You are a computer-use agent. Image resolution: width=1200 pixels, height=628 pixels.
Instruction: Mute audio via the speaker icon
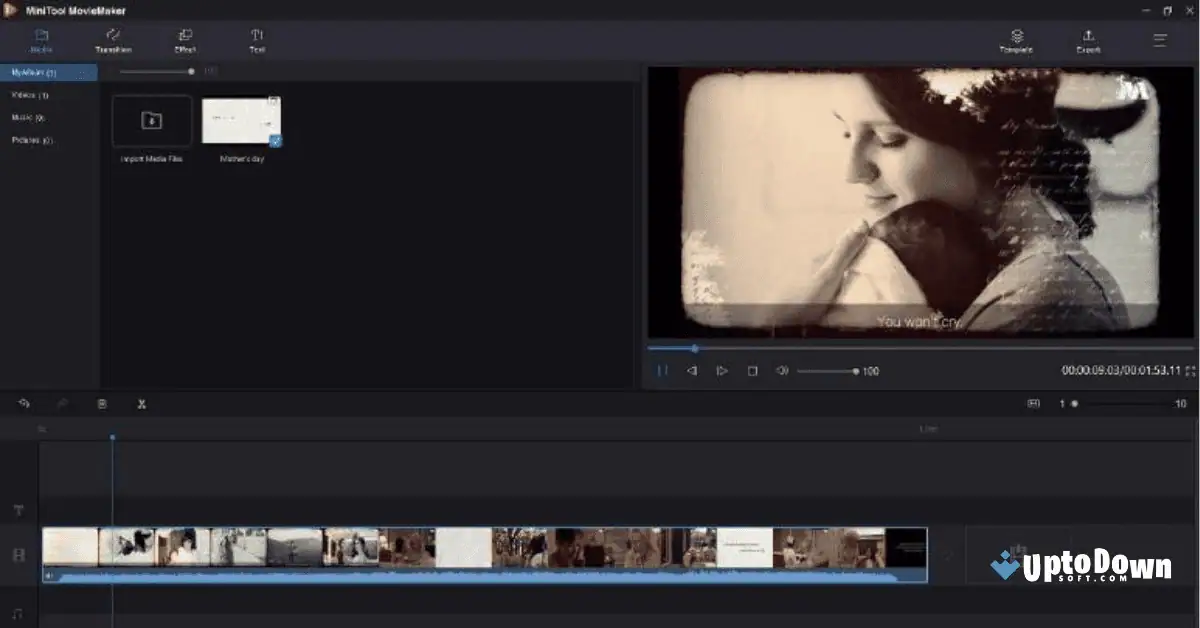783,370
